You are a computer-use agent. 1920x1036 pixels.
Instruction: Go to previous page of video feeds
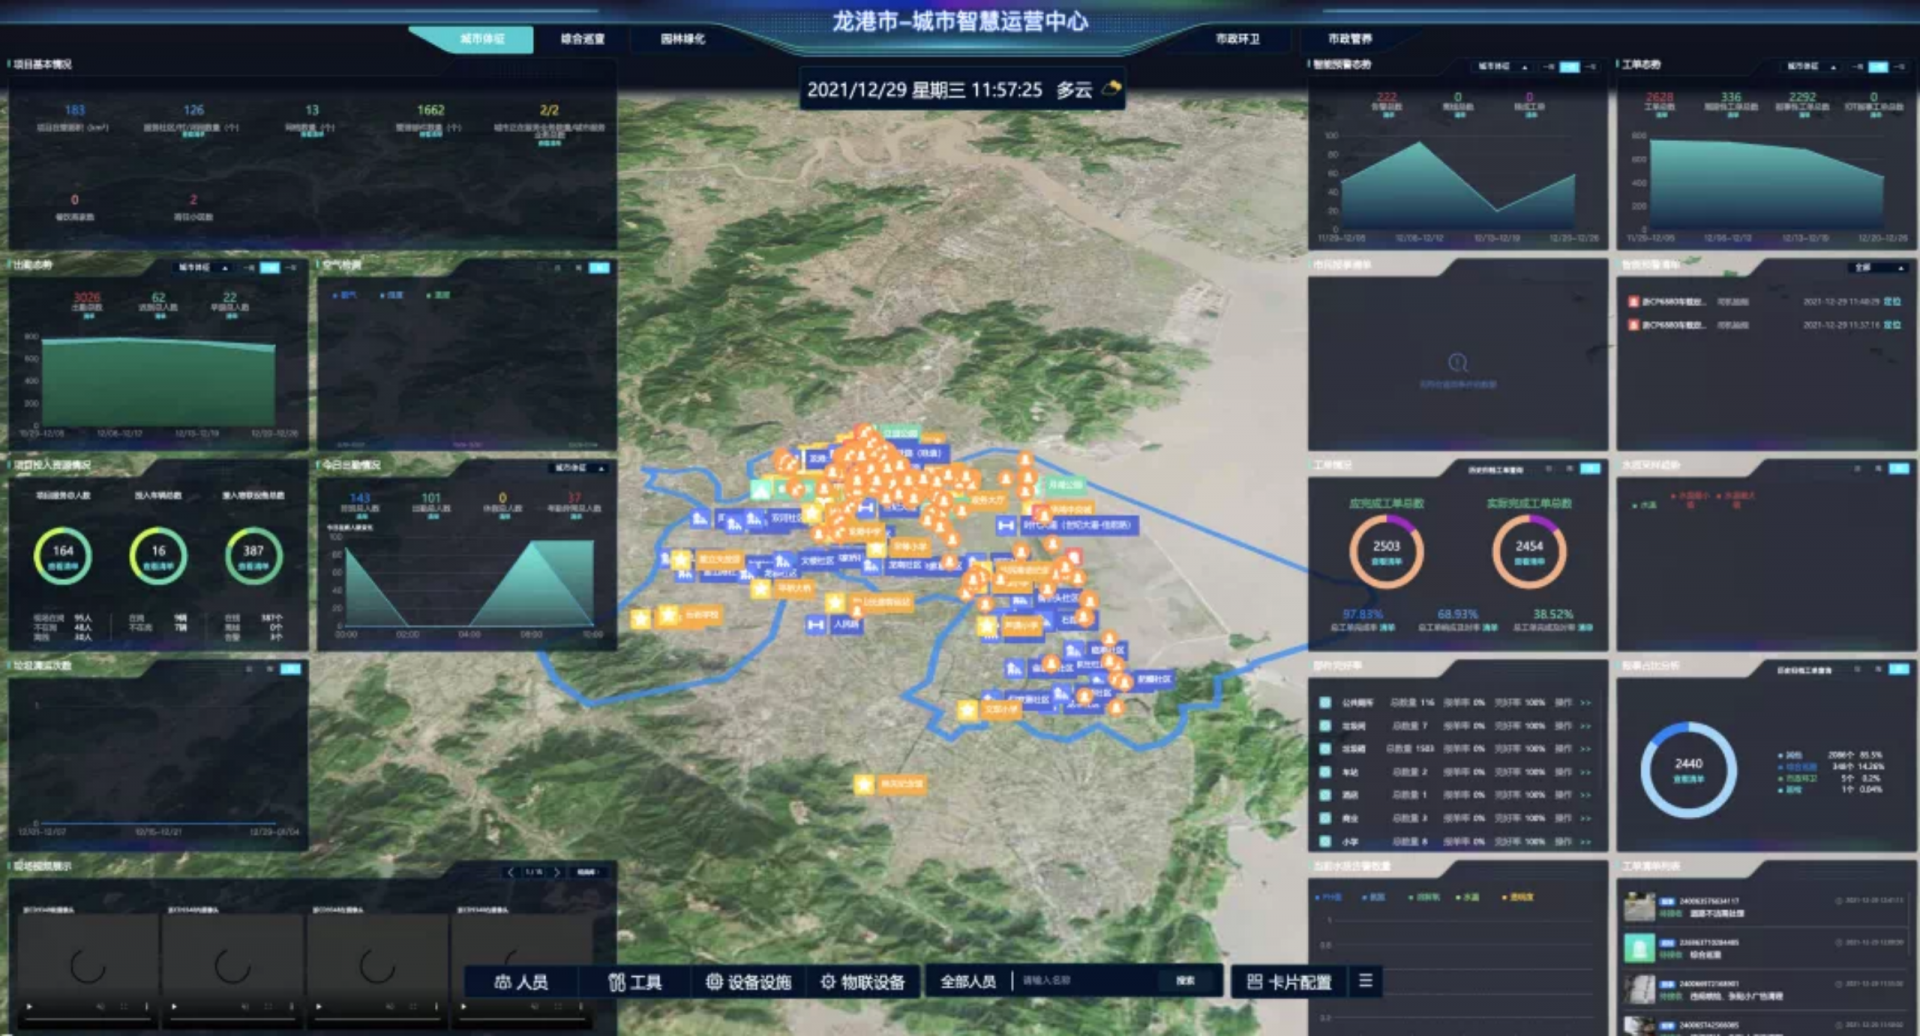coord(511,872)
